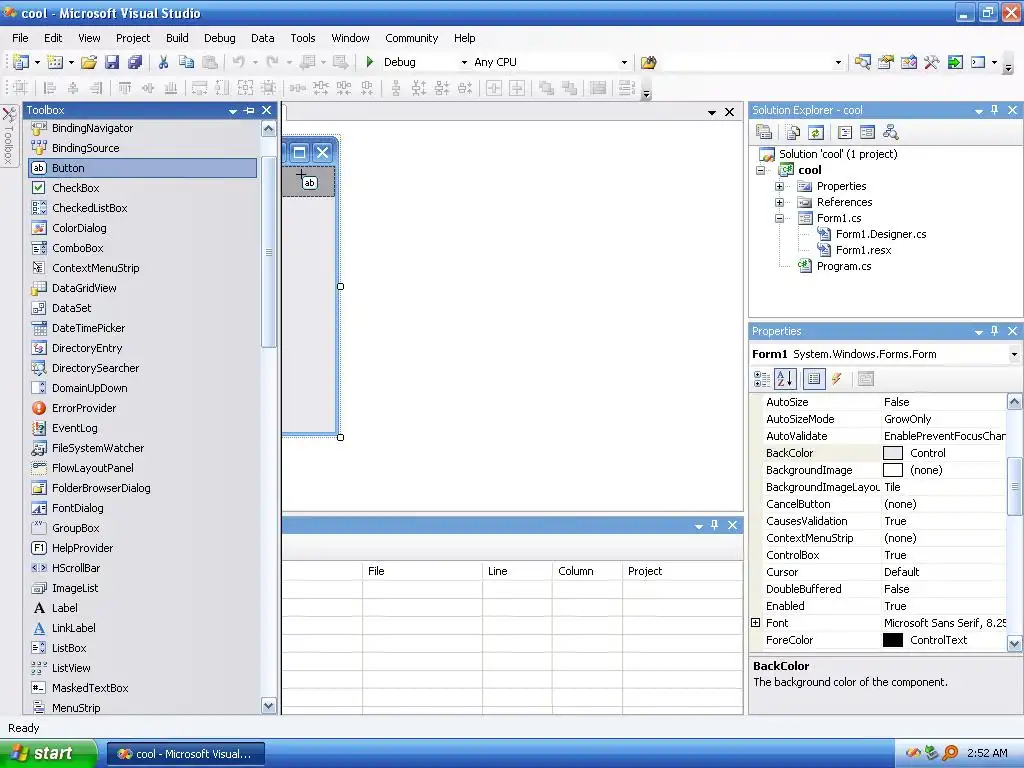Click the Open File folder icon
1024x768 pixels.
tap(89, 62)
